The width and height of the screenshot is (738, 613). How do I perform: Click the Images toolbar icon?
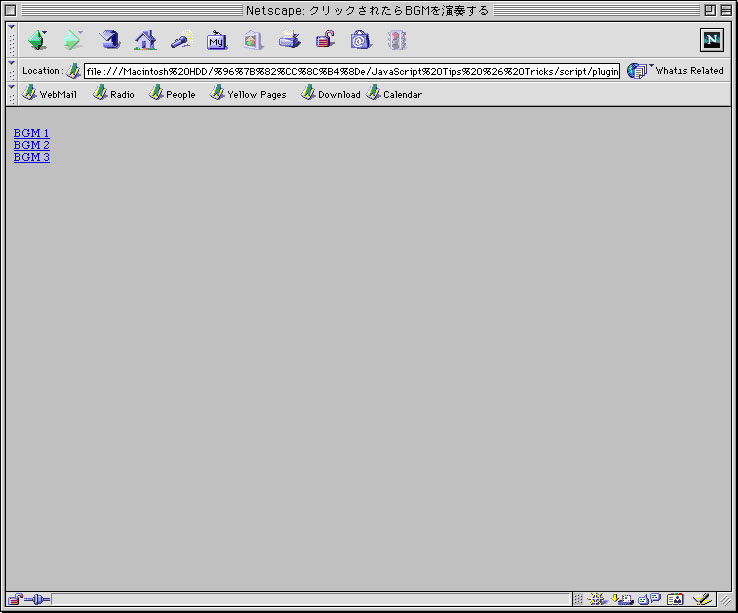tap(252, 40)
